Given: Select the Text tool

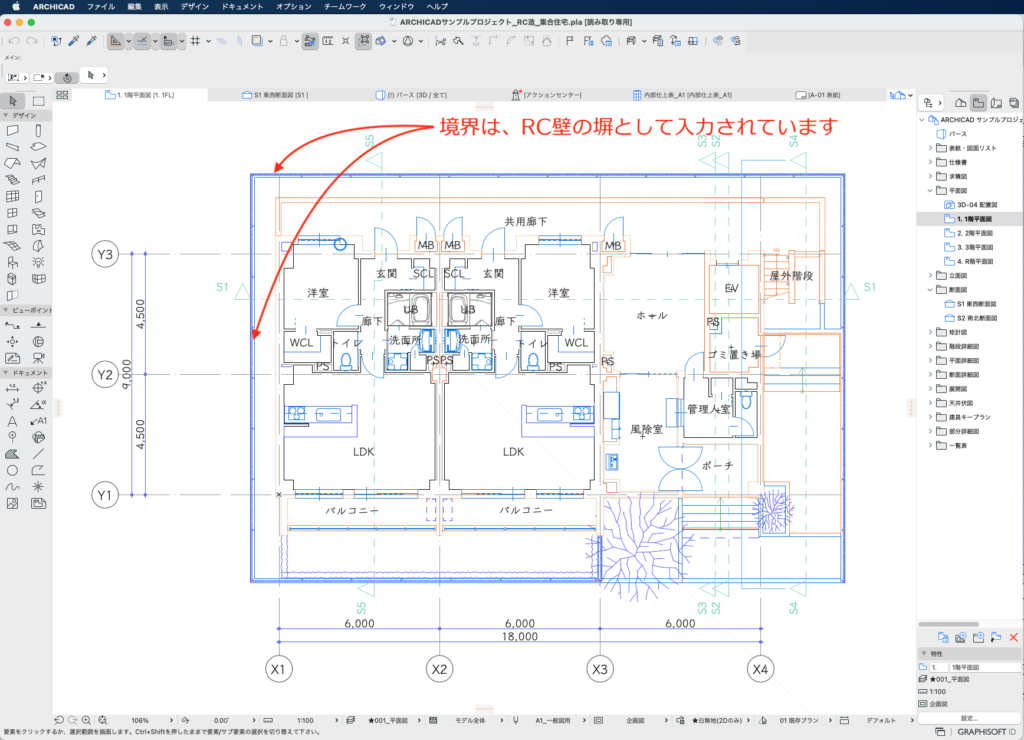Looking at the screenshot, I should 12,421.
